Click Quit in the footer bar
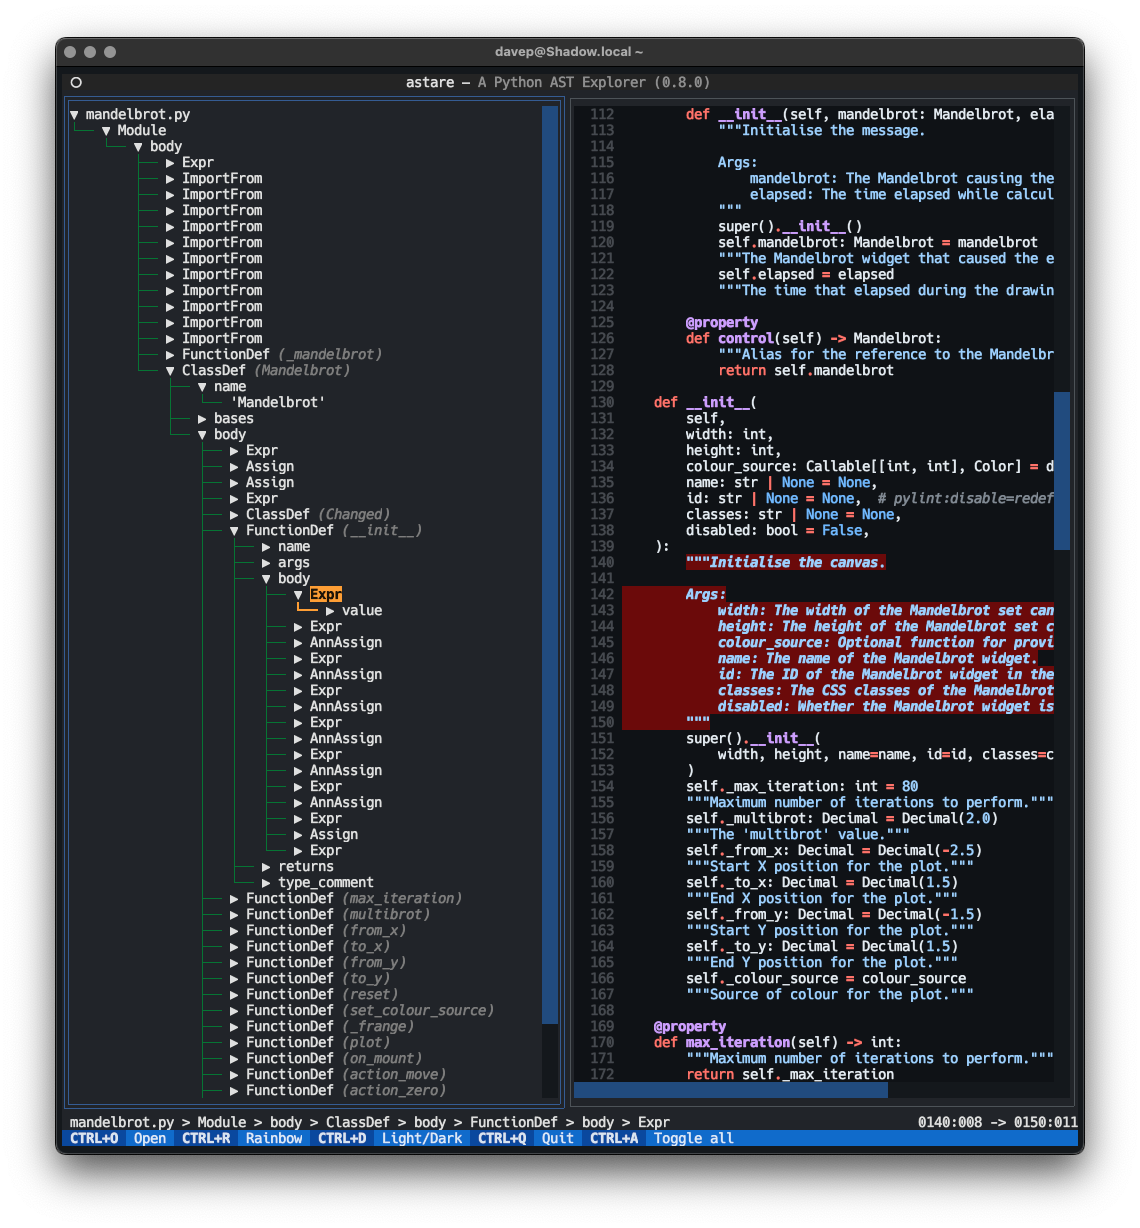The width and height of the screenshot is (1140, 1228). pyautogui.click(x=558, y=1138)
